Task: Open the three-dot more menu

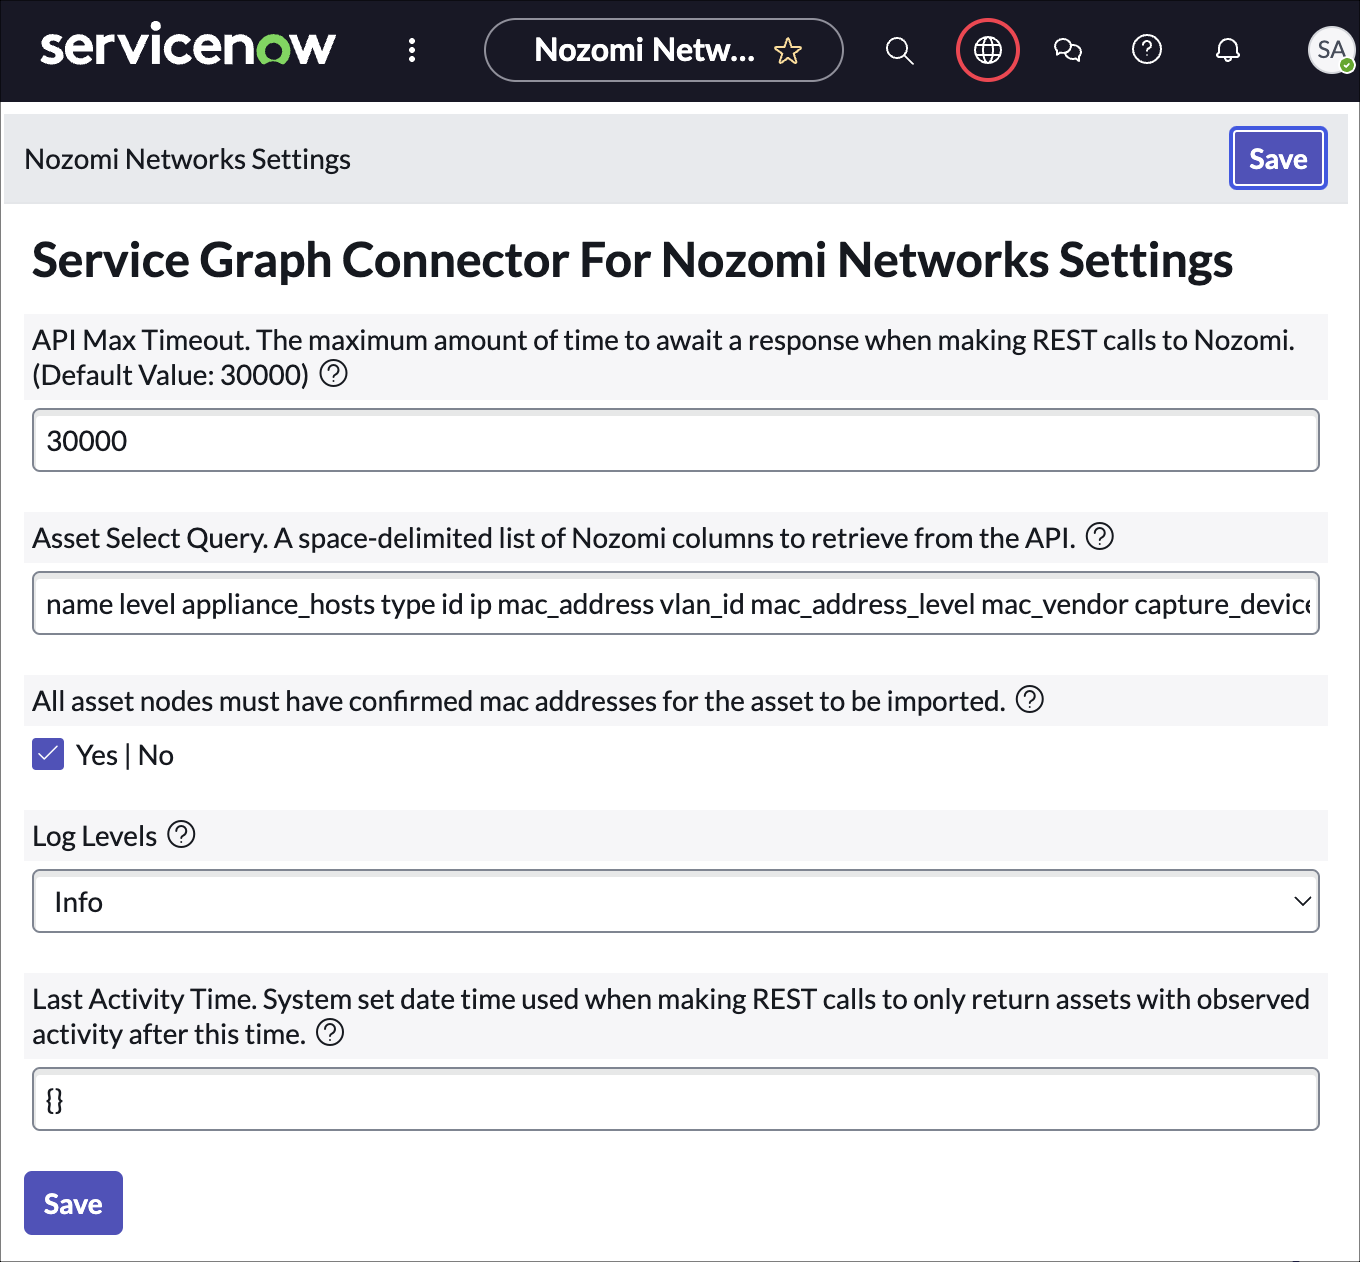Action: coord(412,50)
